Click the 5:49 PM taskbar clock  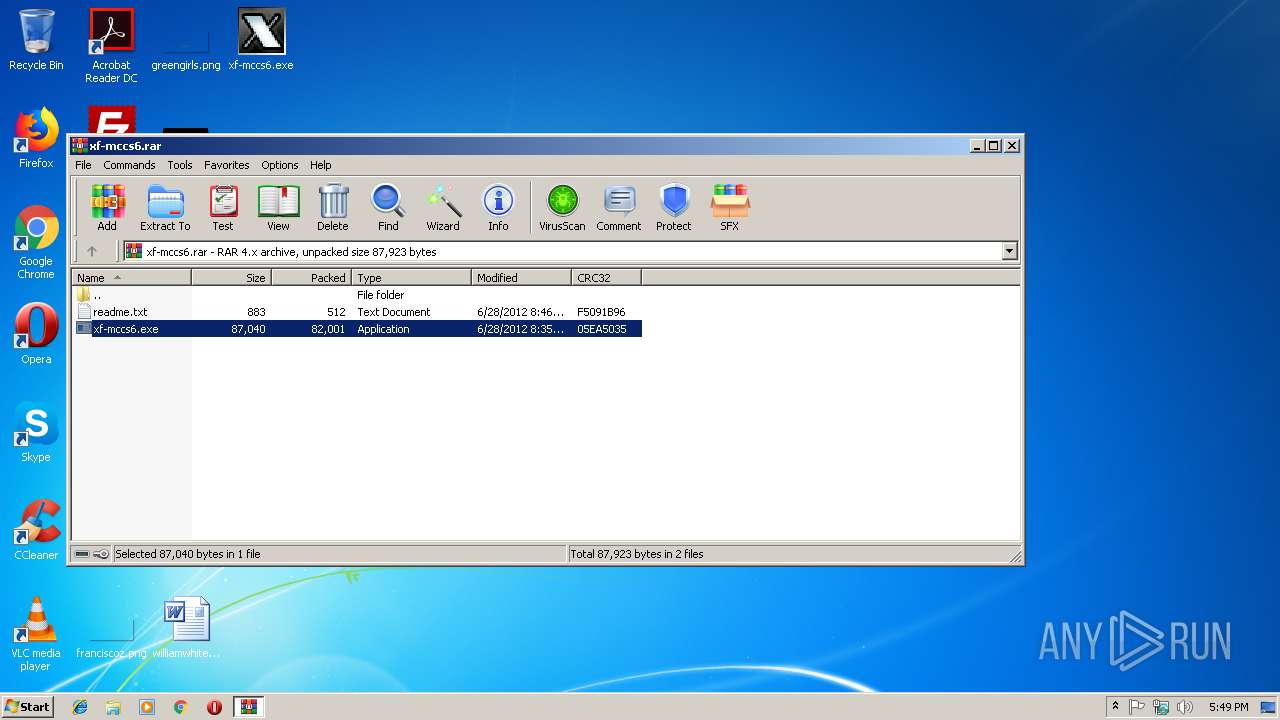[x=1228, y=707]
